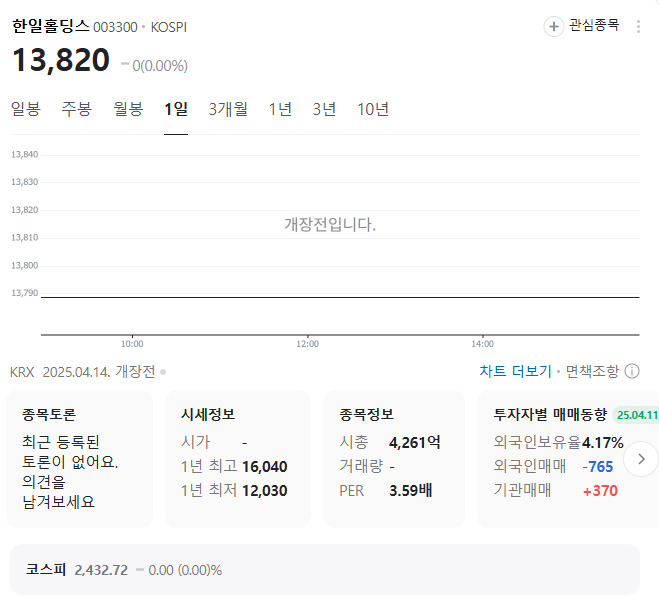Screen dimensions: 659x596
Task: Click the KRX 2025.04.14. 개장전 status text
Action: coord(83,372)
